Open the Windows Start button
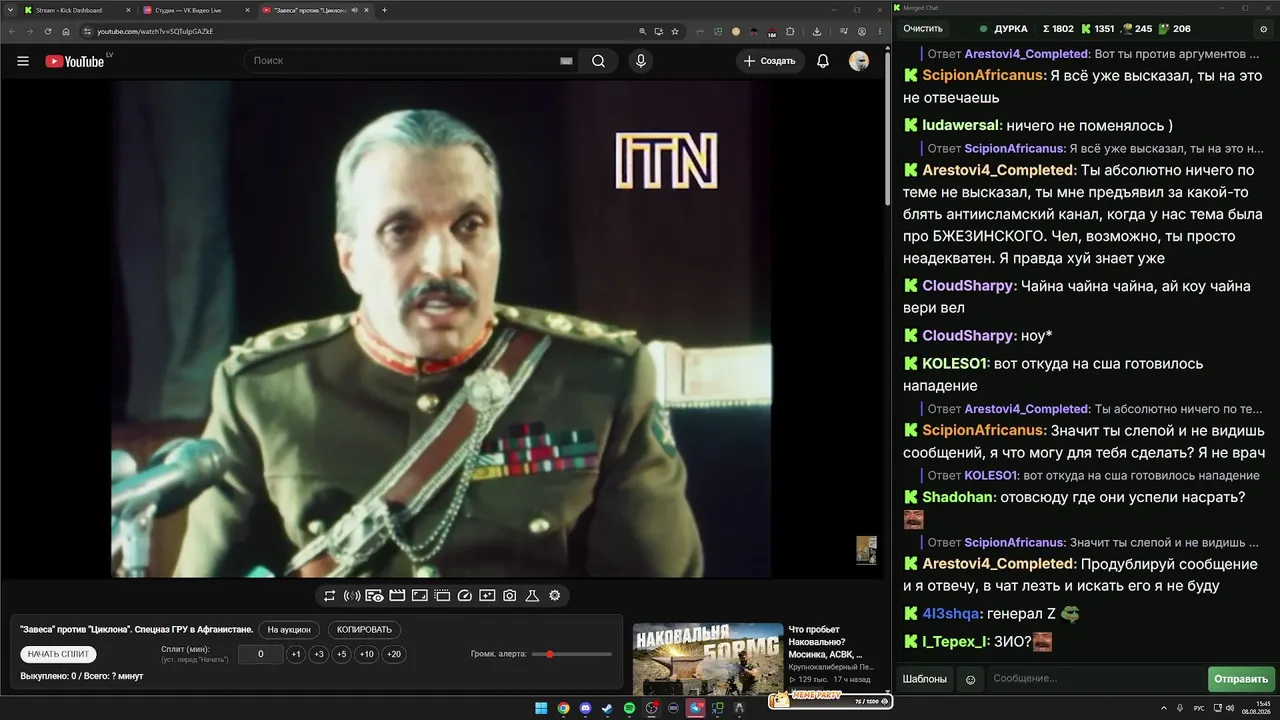The height and width of the screenshot is (720, 1280). [x=541, y=708]
